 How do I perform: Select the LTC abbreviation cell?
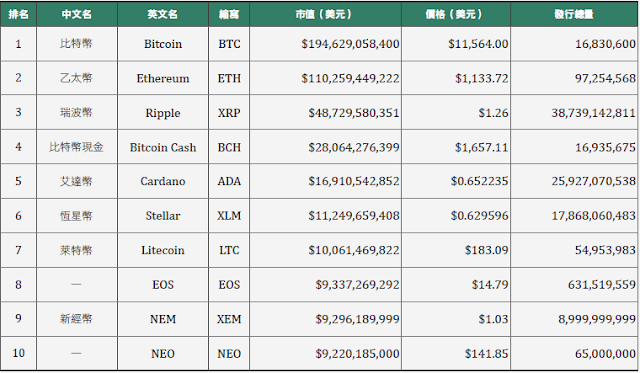click(229, 250)
